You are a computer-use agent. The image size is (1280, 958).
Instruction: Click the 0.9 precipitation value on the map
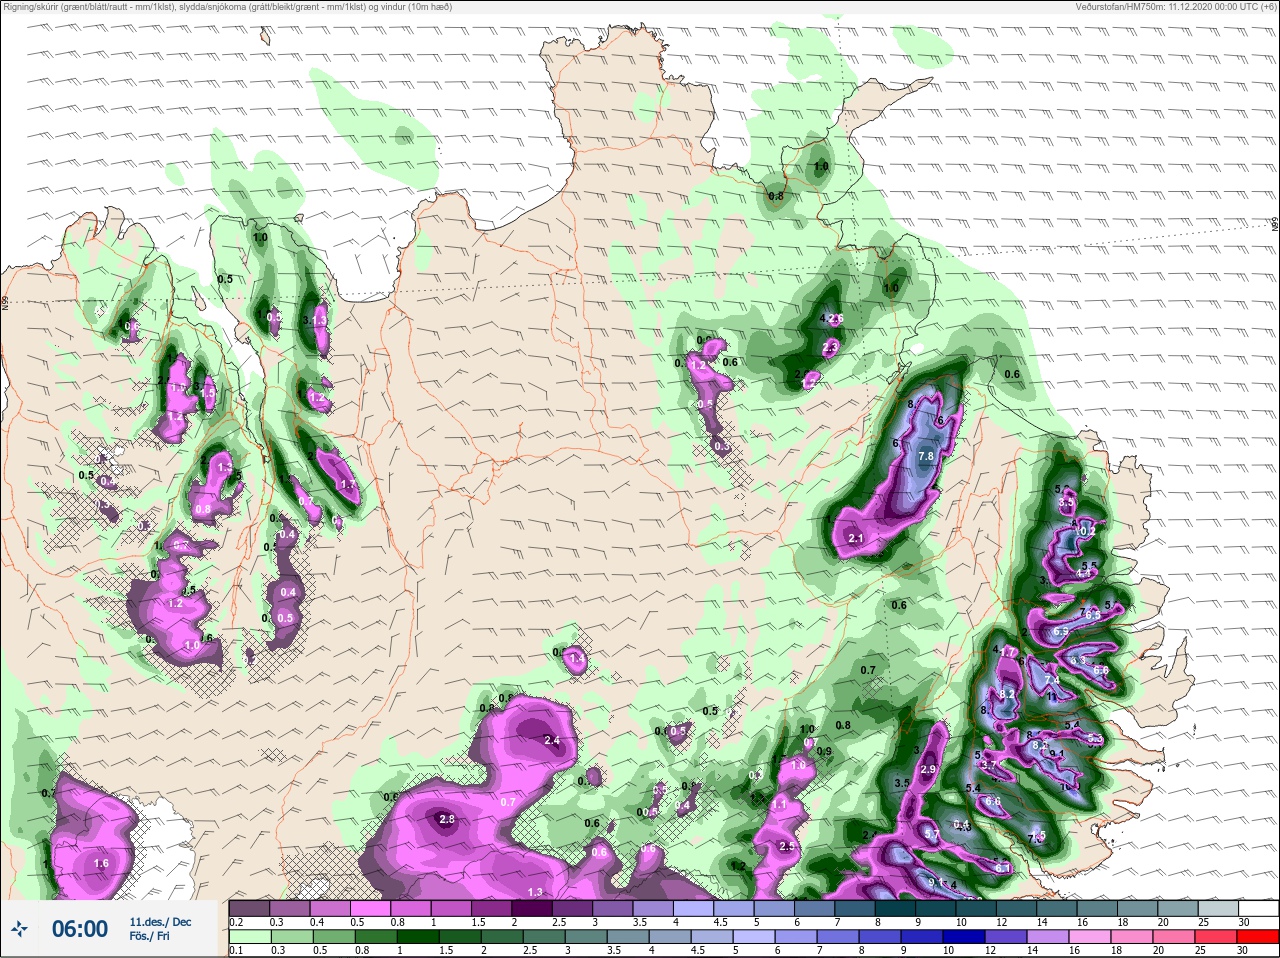pyautogui.click(x=825, y=751)
